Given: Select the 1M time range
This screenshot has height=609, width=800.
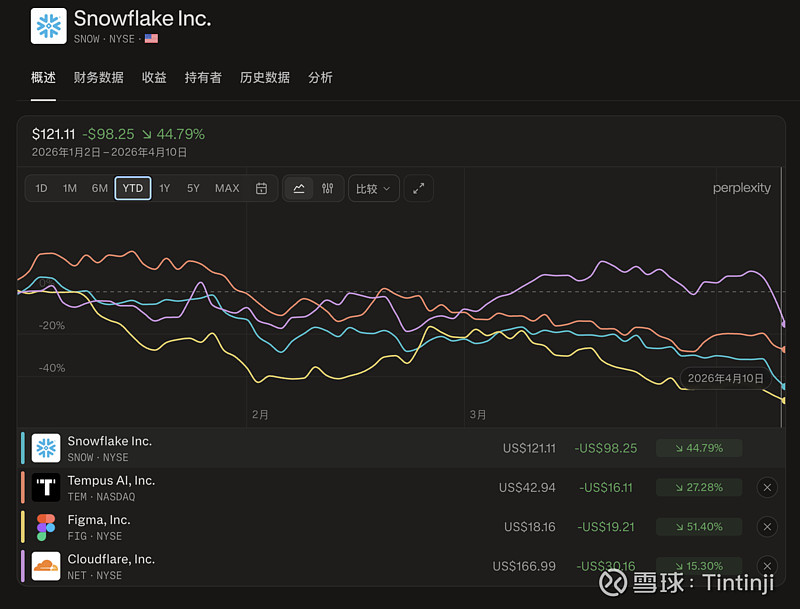Looking at the screenshot, I should click(x=70, y=188).
